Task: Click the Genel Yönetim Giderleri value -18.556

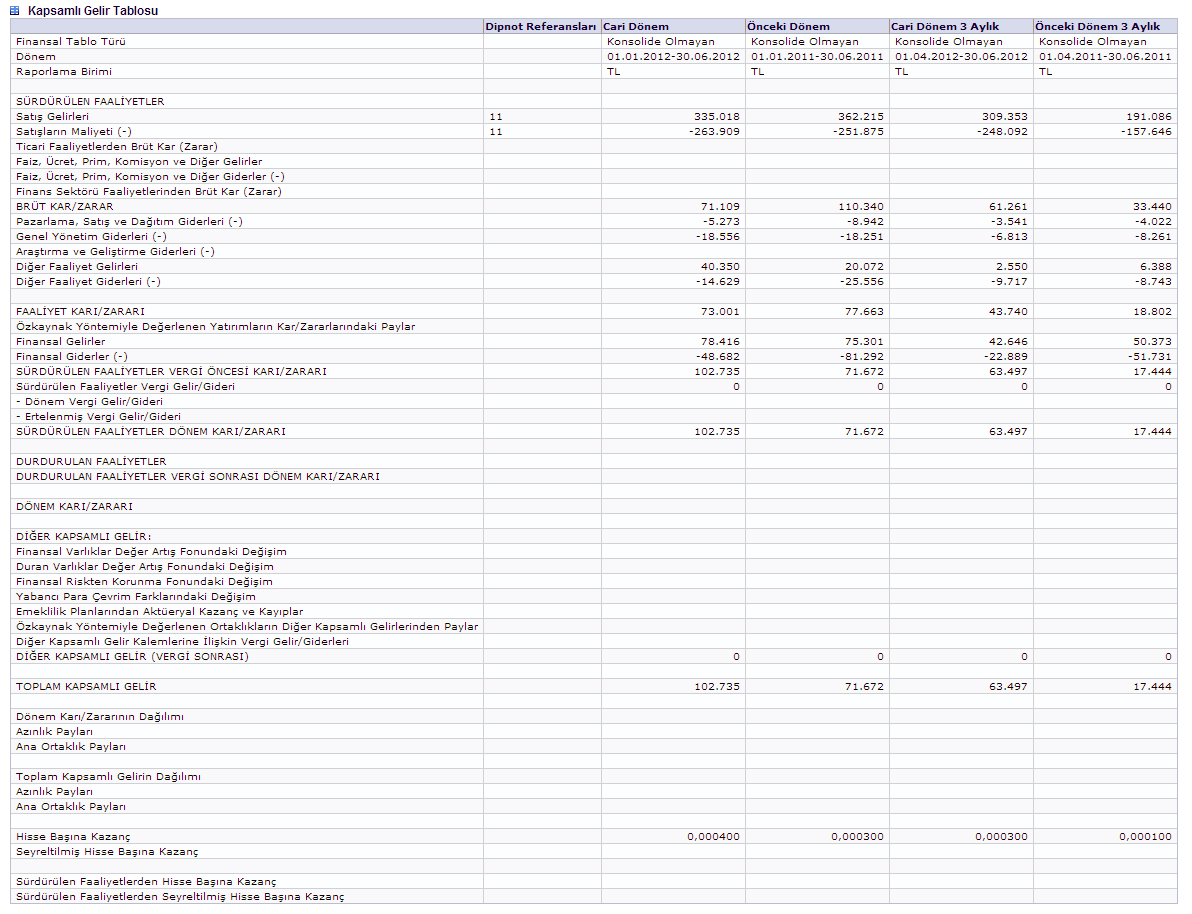Action: [718, 236]
